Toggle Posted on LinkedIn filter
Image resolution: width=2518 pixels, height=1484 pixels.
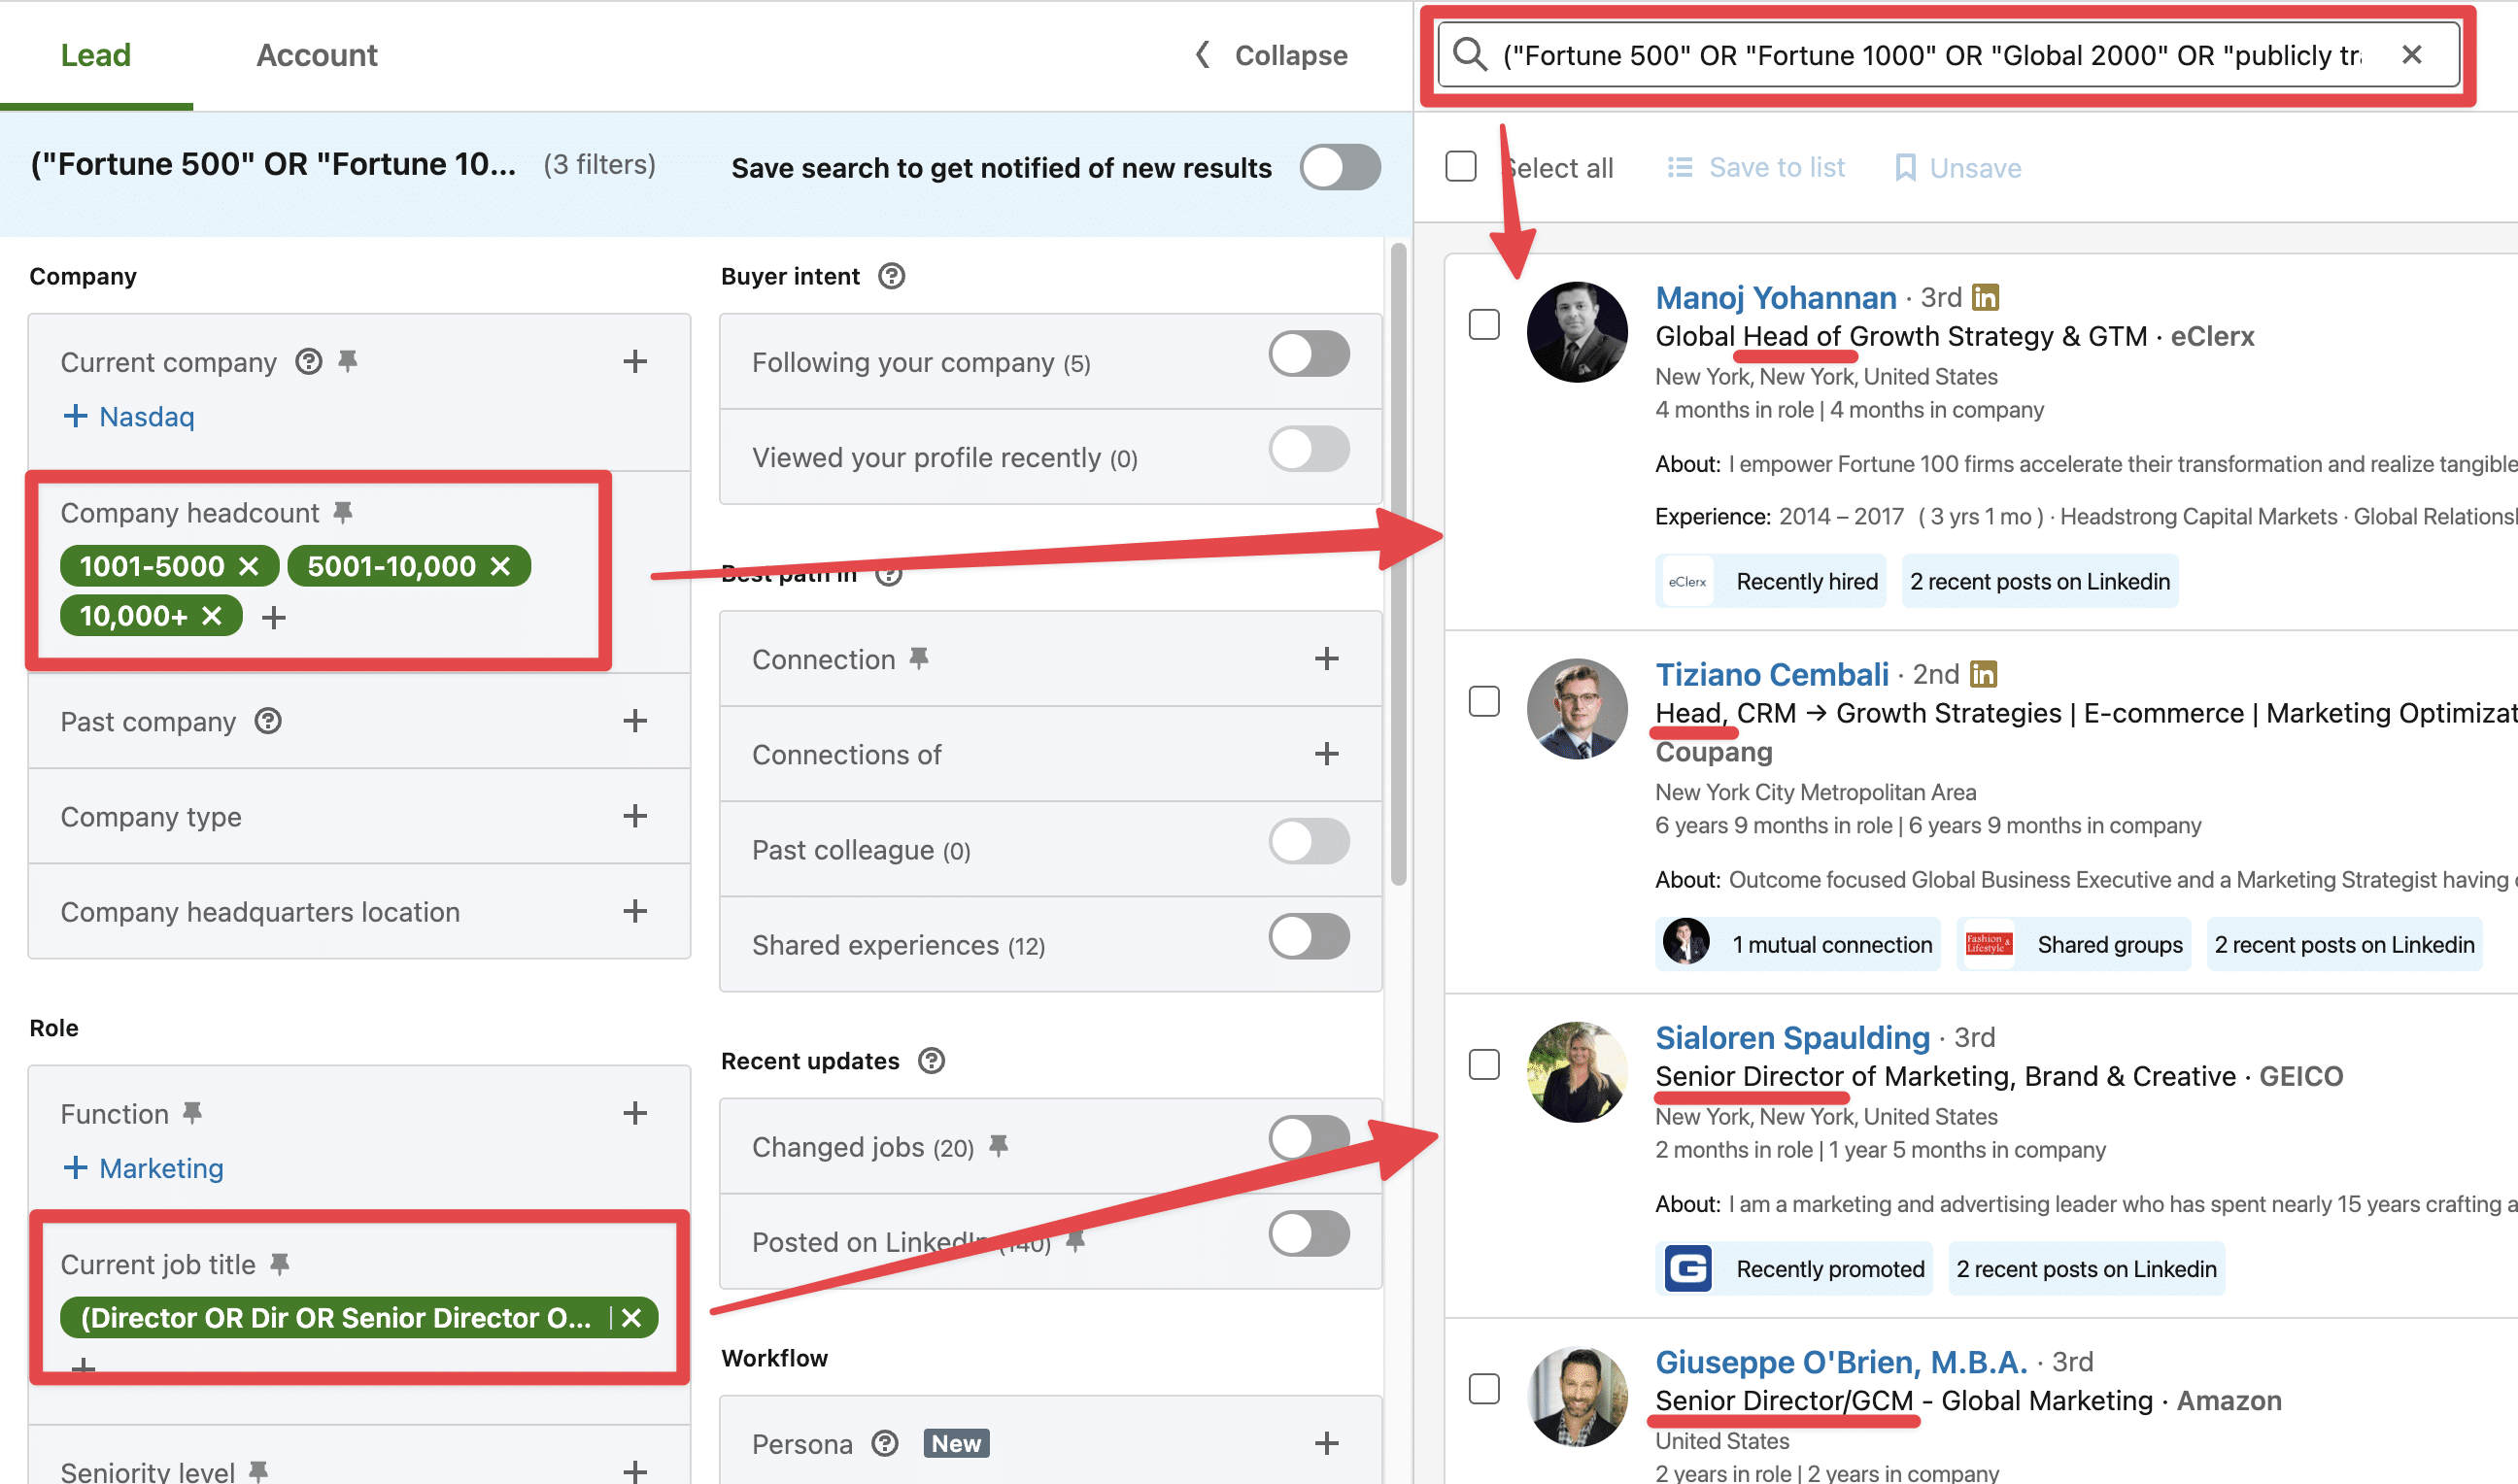point(1308,1234)
